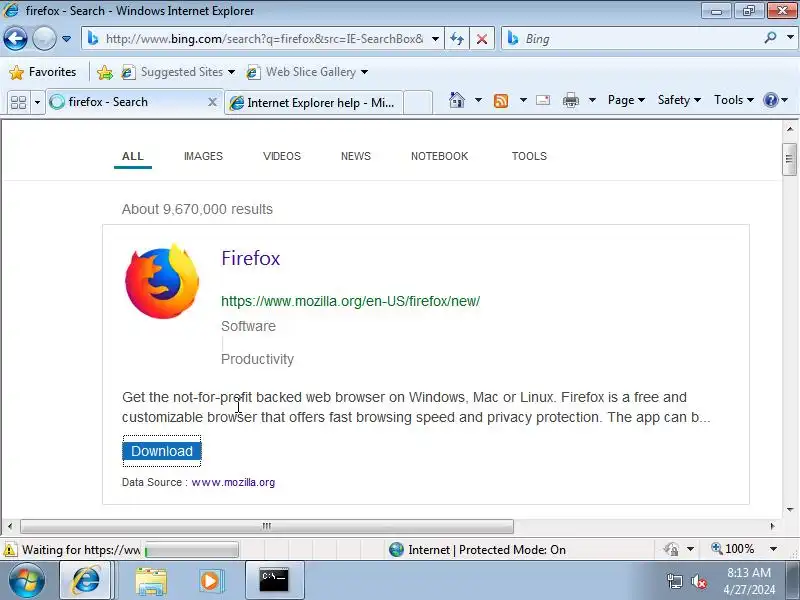
Task: Expand the Web Slice Gallery dropdown arrow
Action: tap(364, 72)
